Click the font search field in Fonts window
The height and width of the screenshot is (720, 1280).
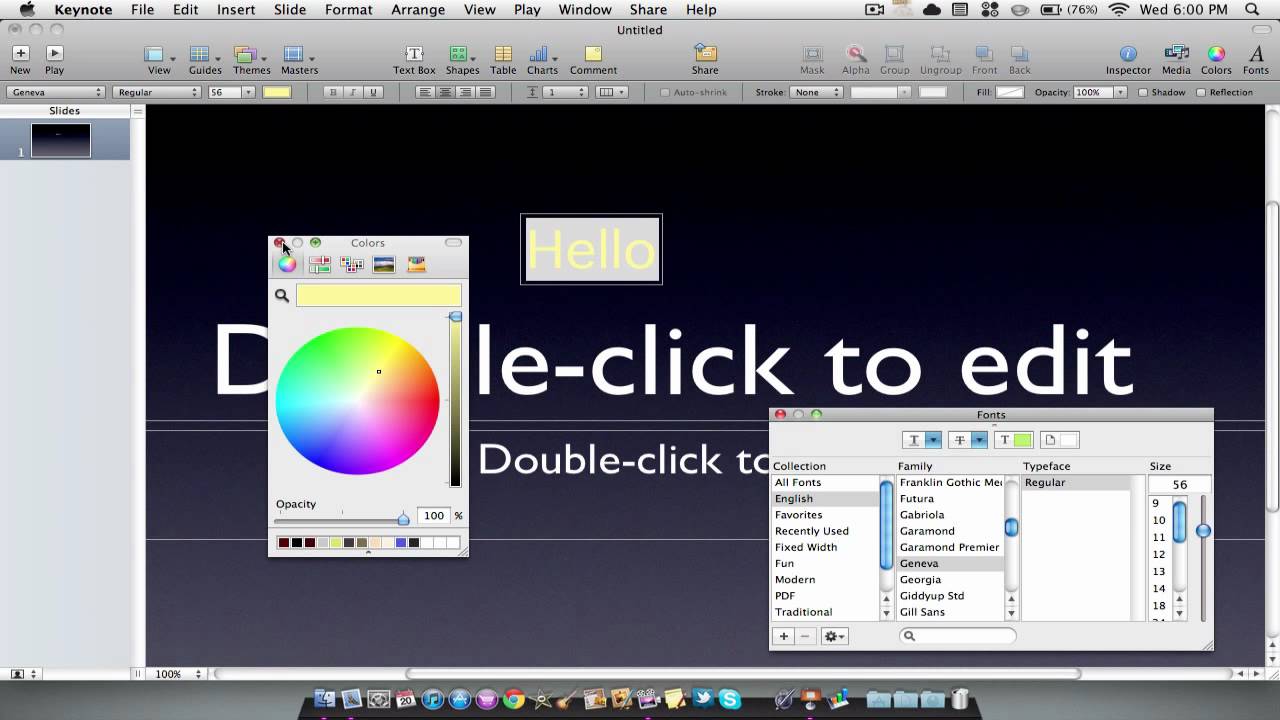point(958,636)
